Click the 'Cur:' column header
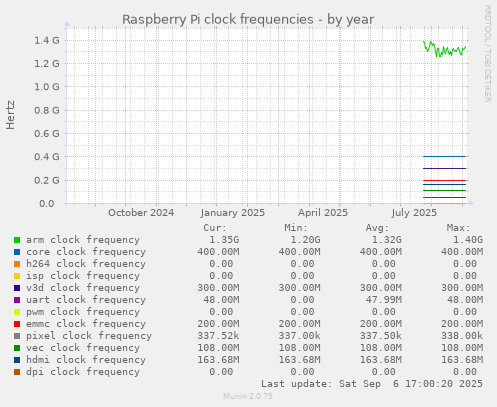 click(215, 228)
